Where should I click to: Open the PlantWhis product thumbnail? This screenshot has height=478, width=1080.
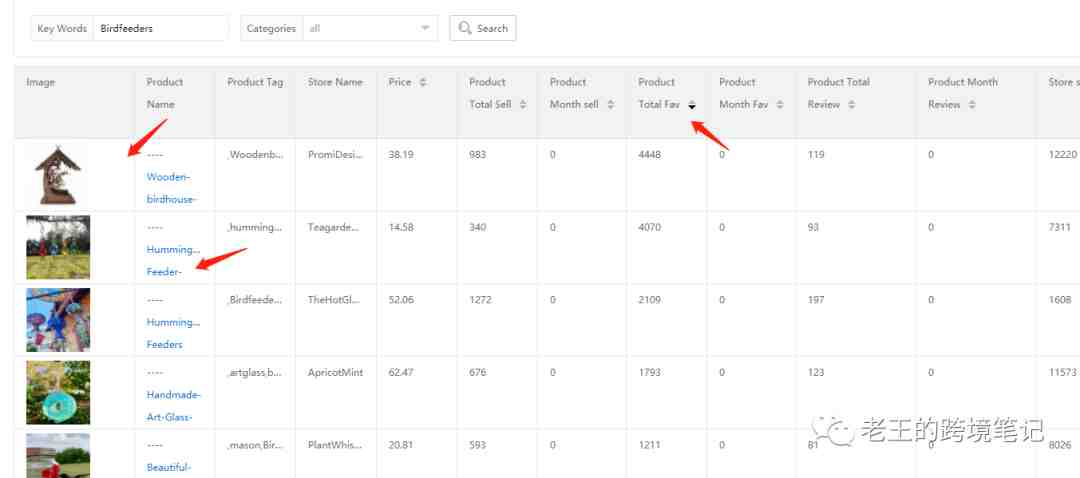58,455
